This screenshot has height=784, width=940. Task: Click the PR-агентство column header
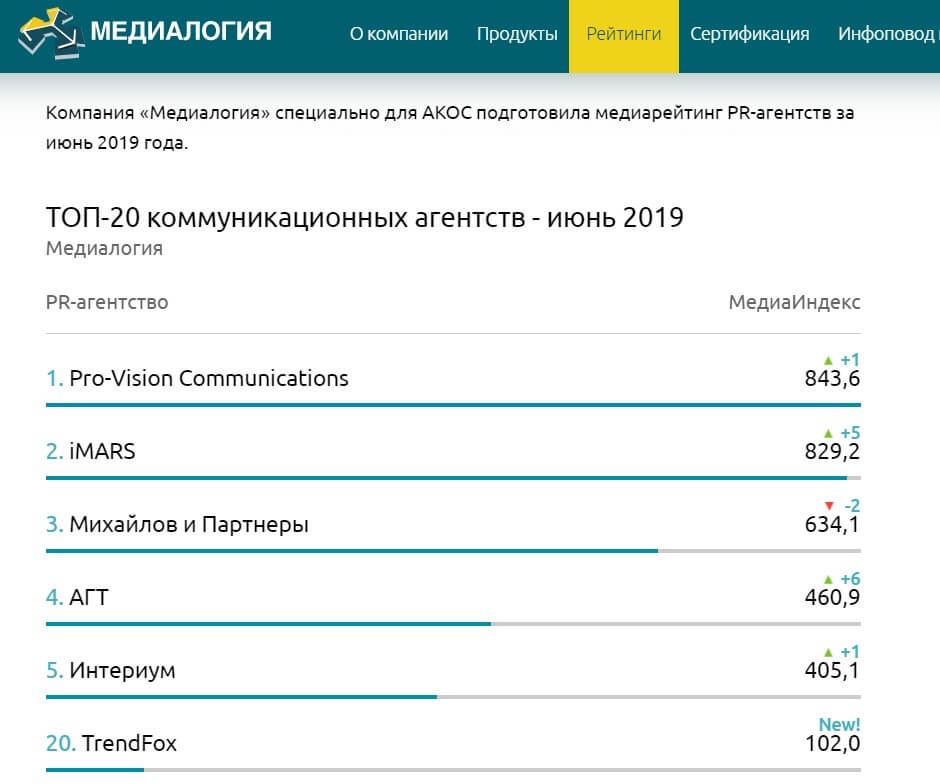[x=107, y=302]
